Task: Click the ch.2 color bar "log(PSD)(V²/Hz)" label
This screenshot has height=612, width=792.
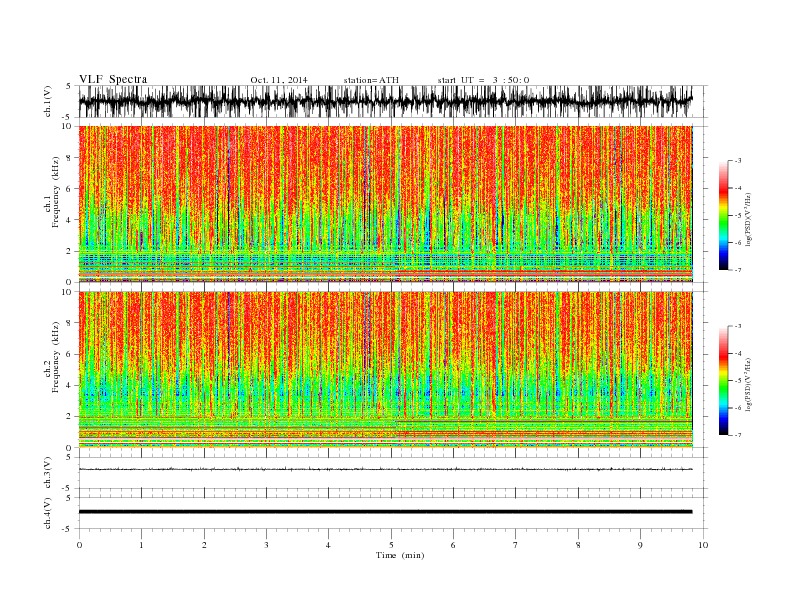Action: coord(748,384)
